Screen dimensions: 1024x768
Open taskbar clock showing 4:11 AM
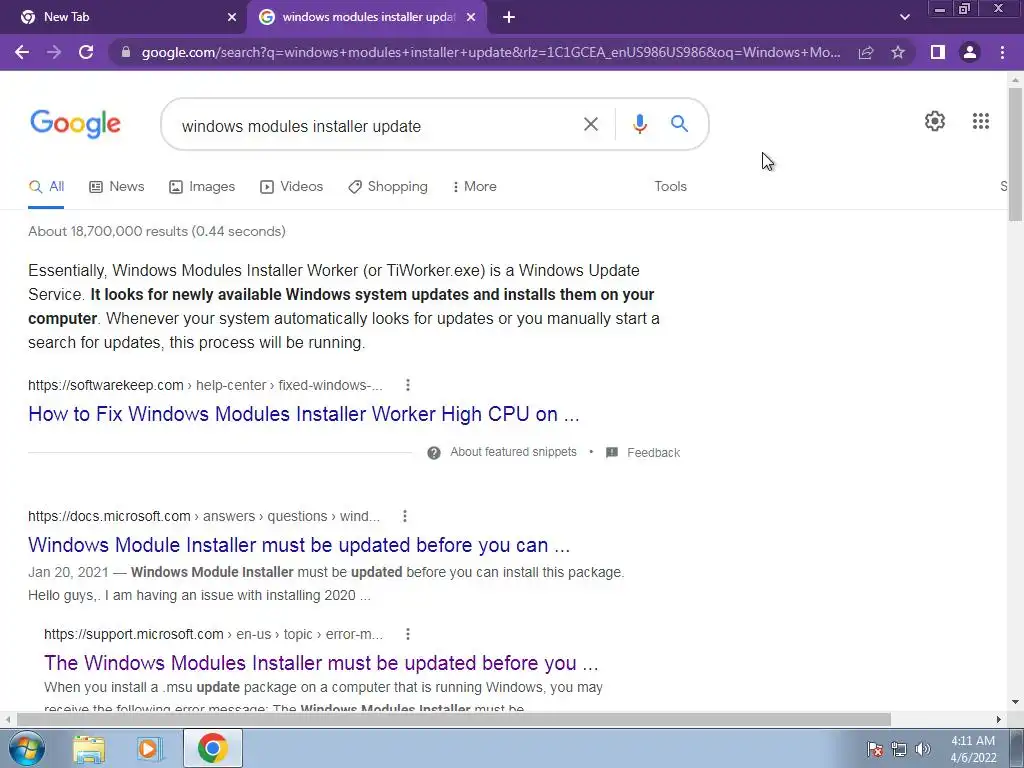coord(973,749)
